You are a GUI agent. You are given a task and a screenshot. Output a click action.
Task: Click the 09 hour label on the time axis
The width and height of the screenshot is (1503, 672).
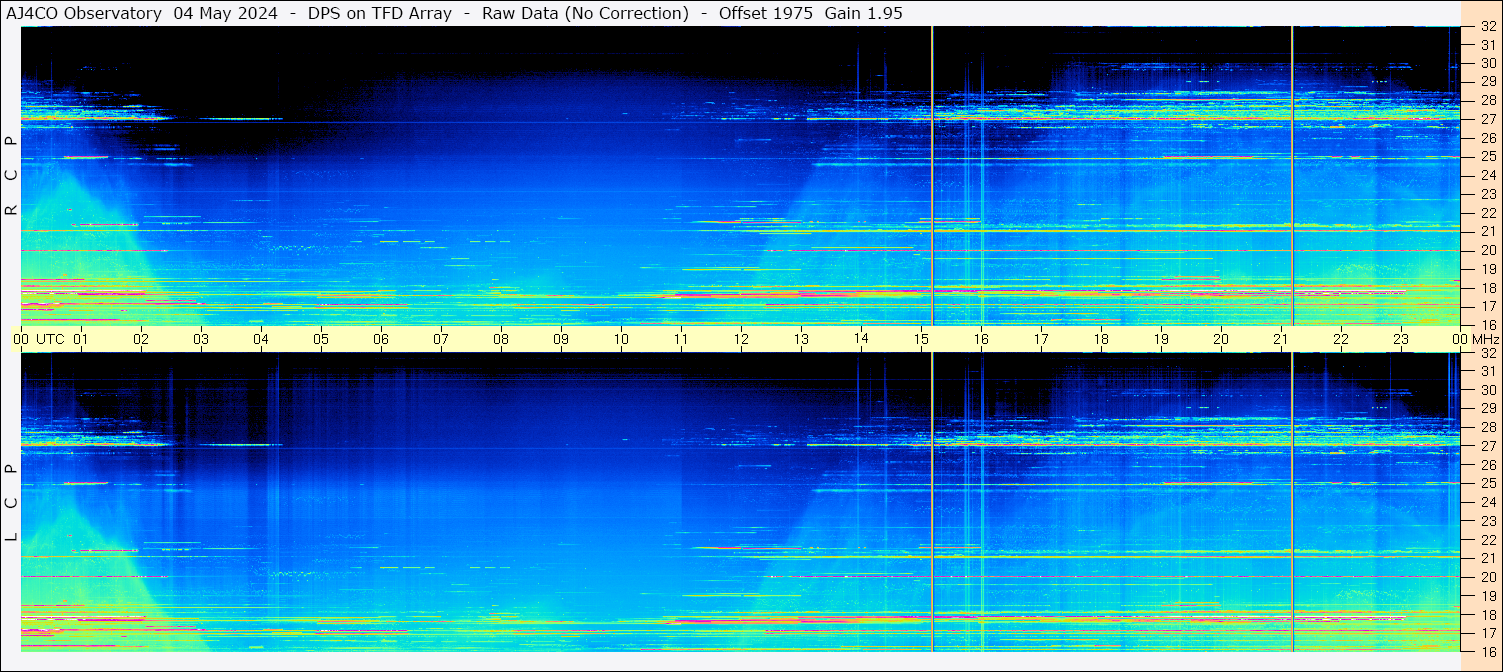point(561,339)
